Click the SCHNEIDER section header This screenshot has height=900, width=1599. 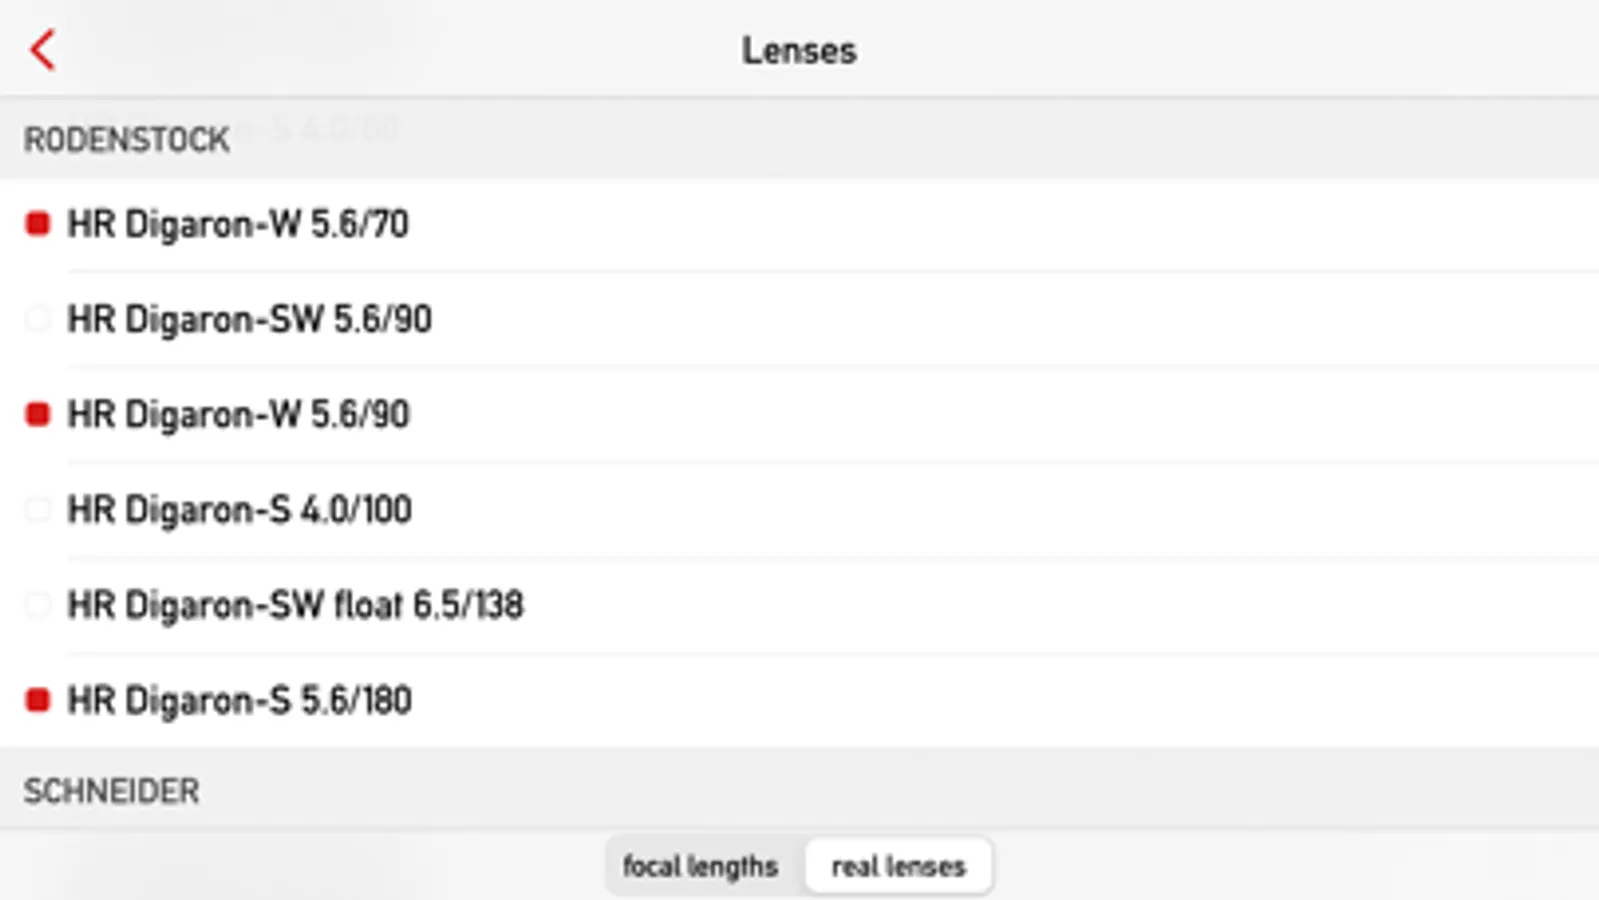coord(112,791)
